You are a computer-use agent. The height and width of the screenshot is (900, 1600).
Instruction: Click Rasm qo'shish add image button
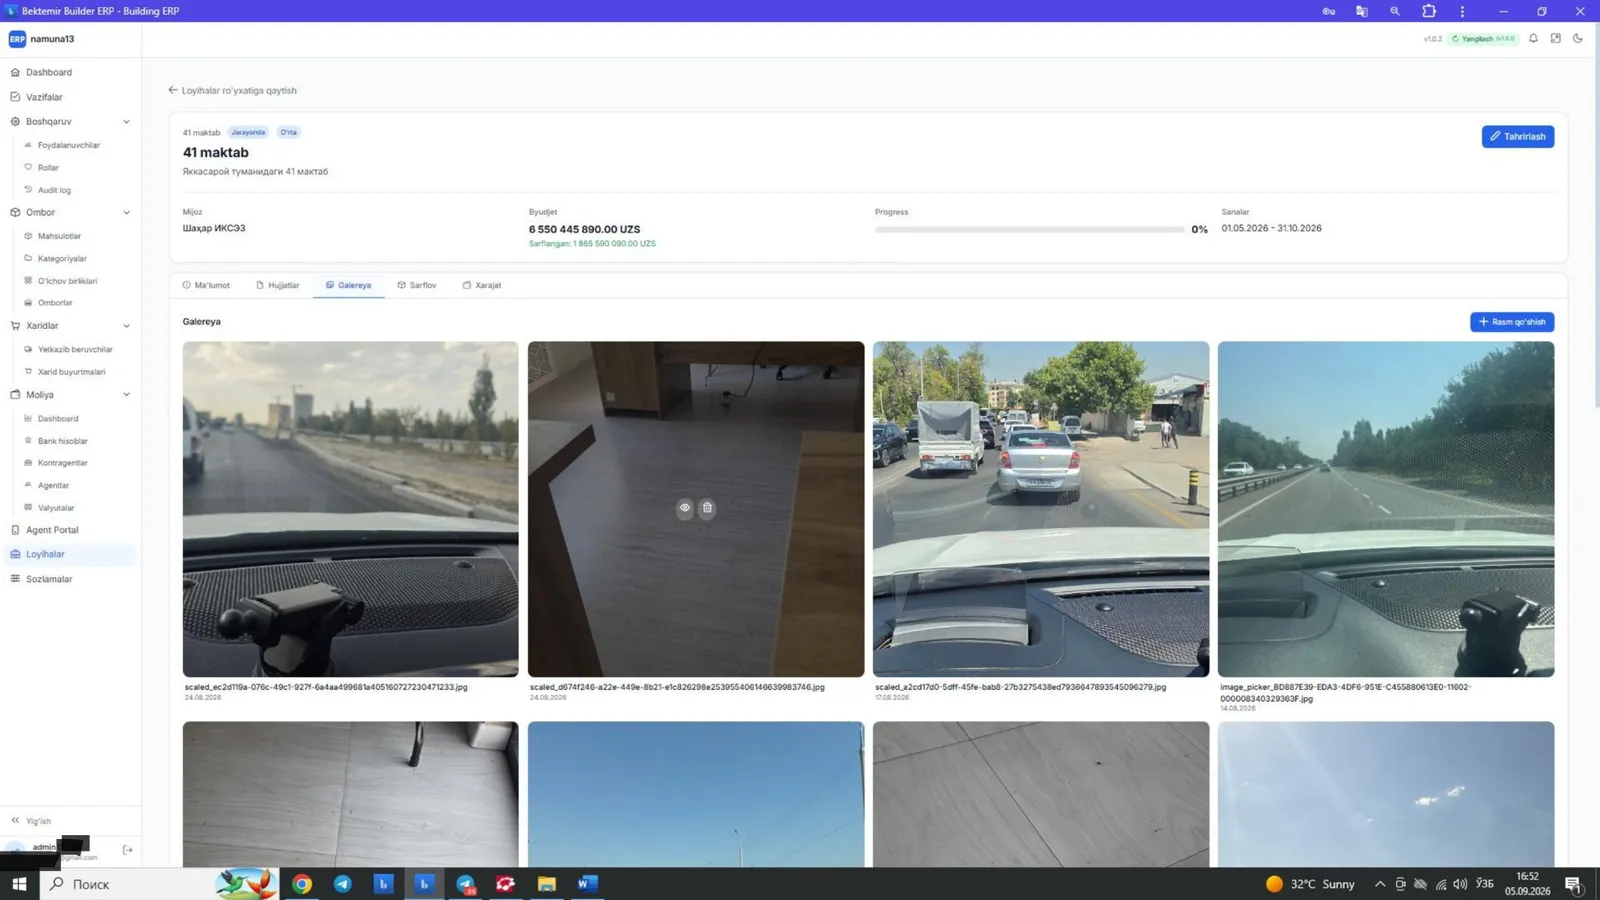coord(1512,322)
